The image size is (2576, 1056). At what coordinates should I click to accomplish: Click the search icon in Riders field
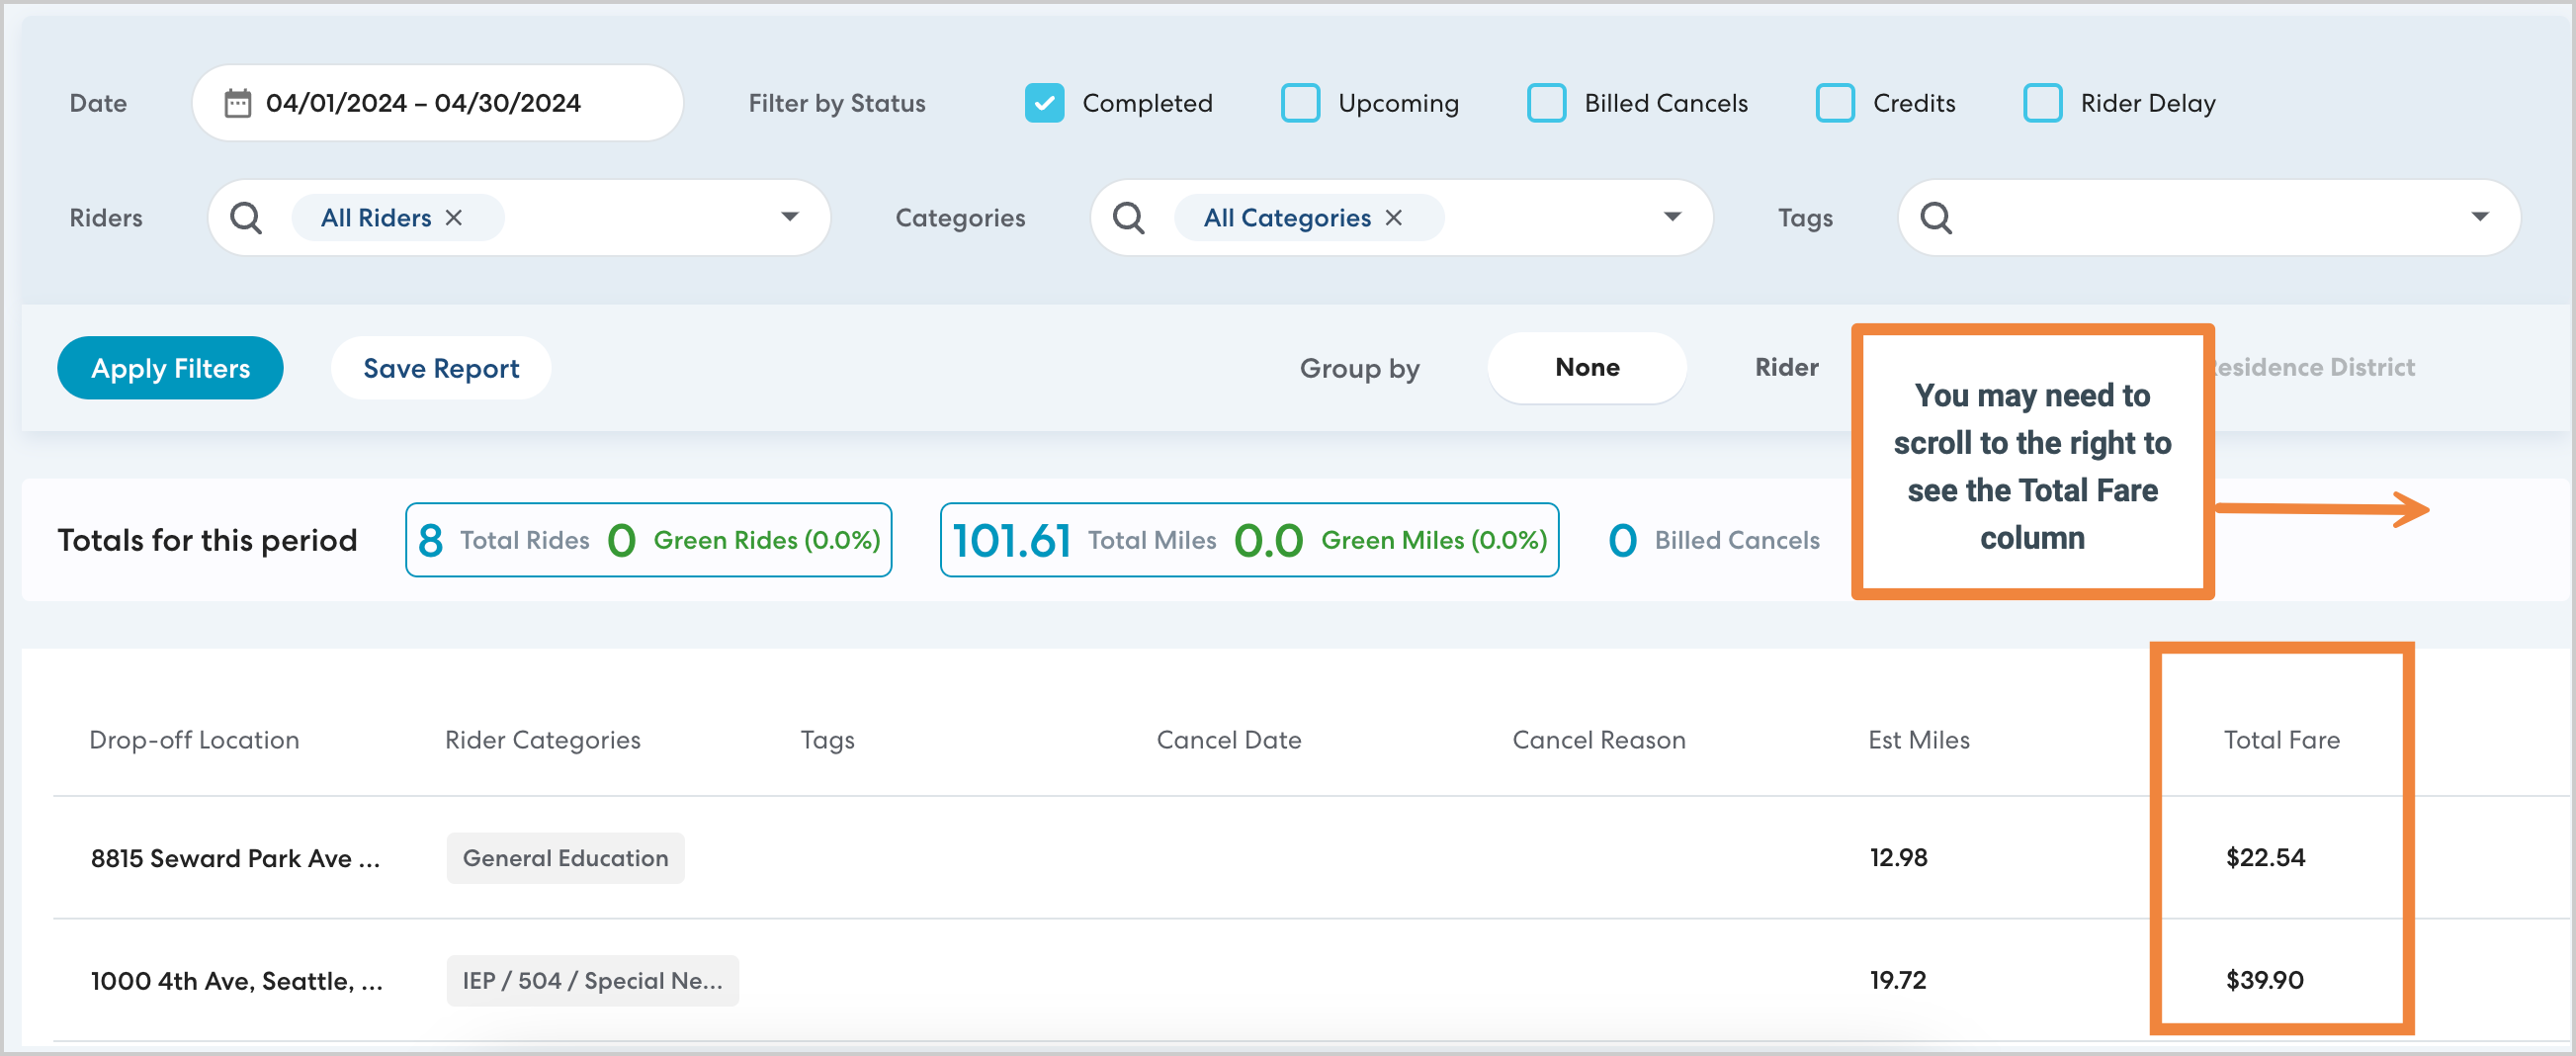(x=246, y=217)
